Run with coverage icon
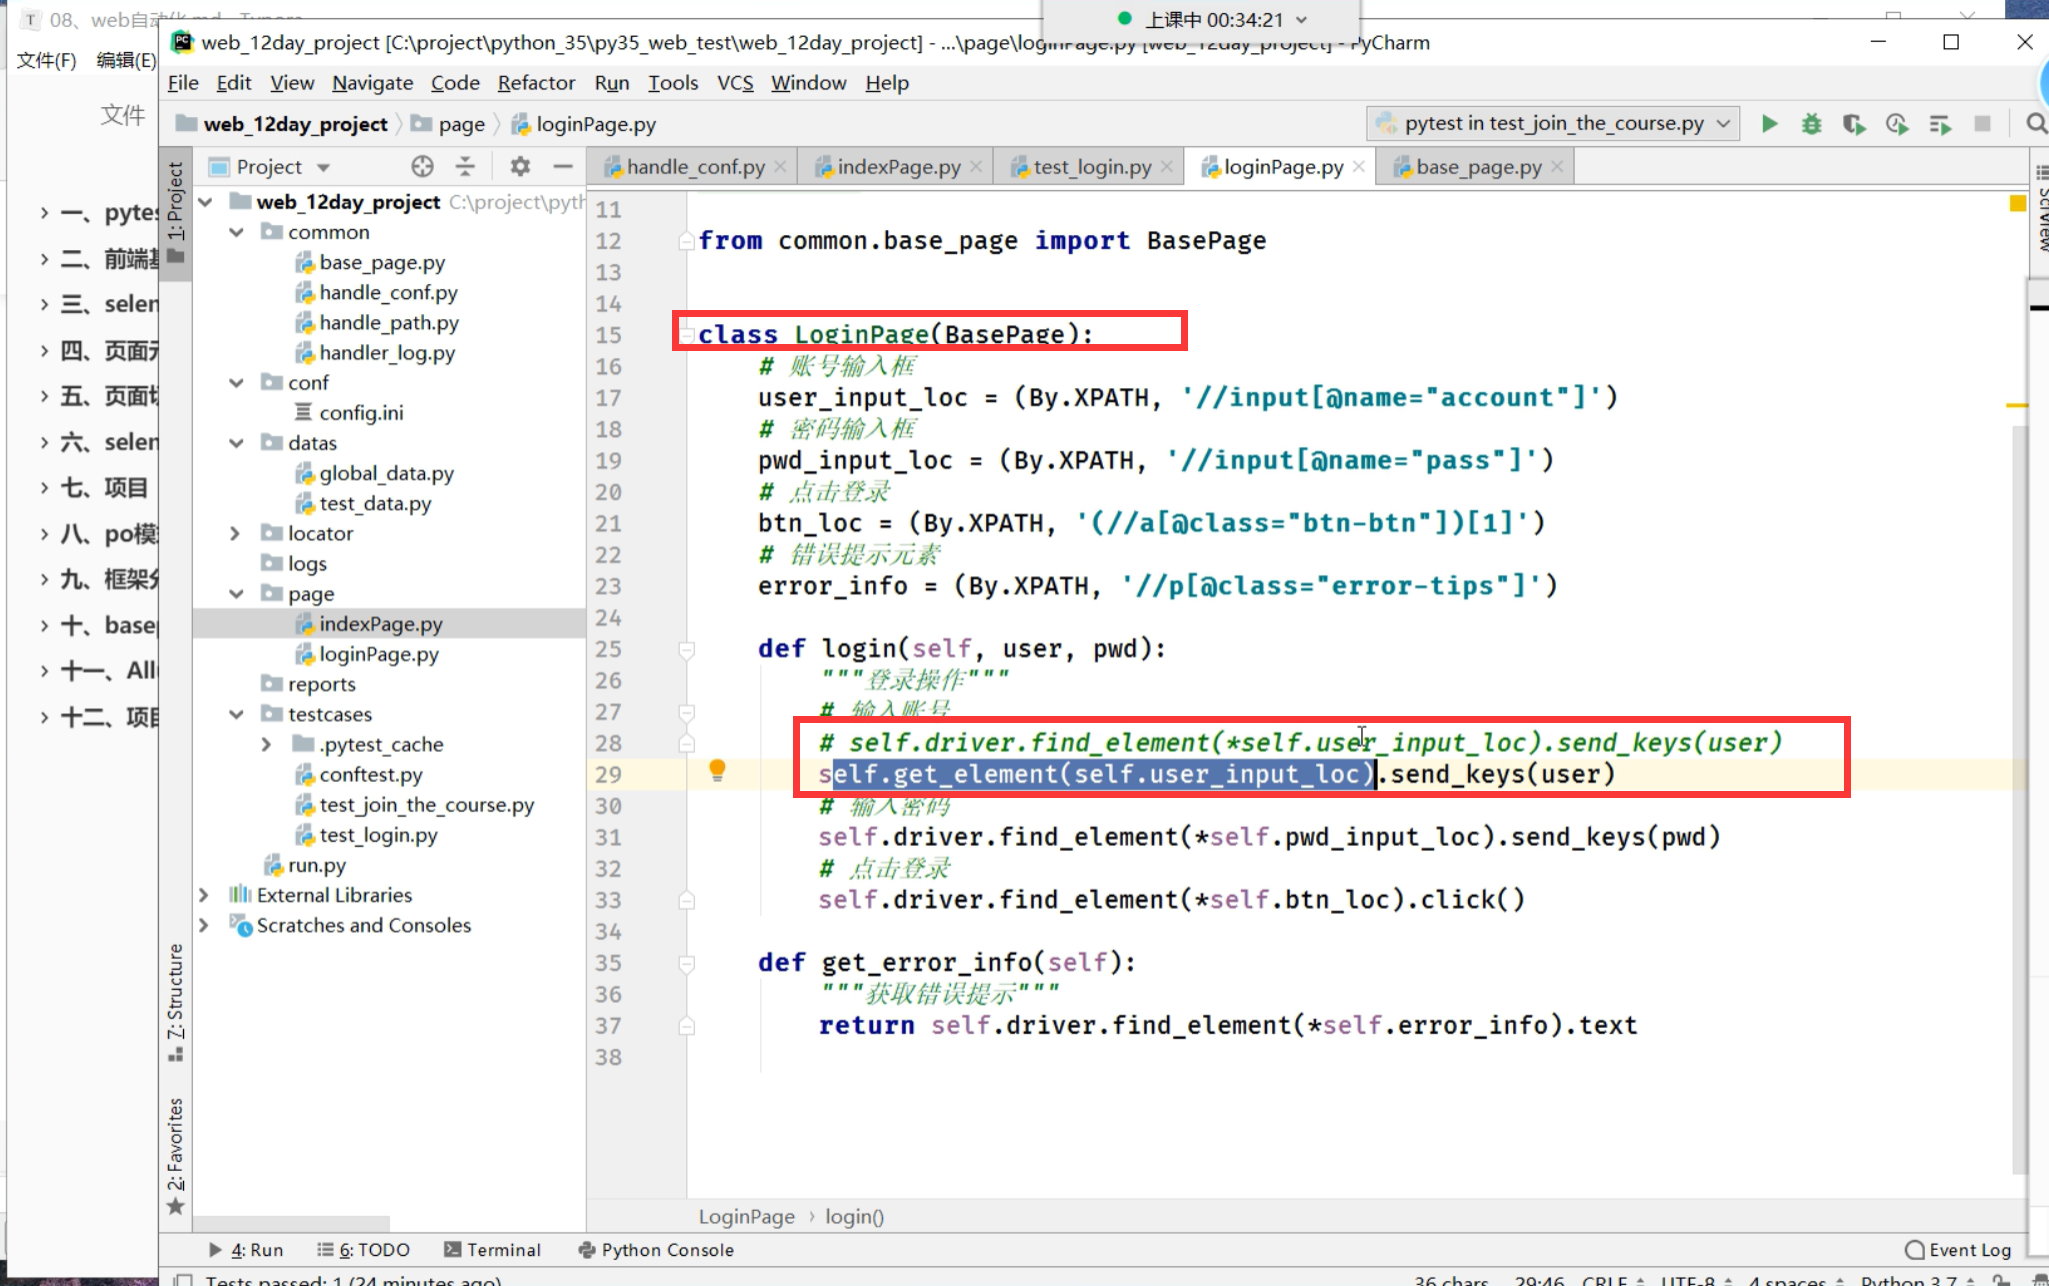Image resolution: width=2049 pixels, height=1286 pixels. point(1853,124)
